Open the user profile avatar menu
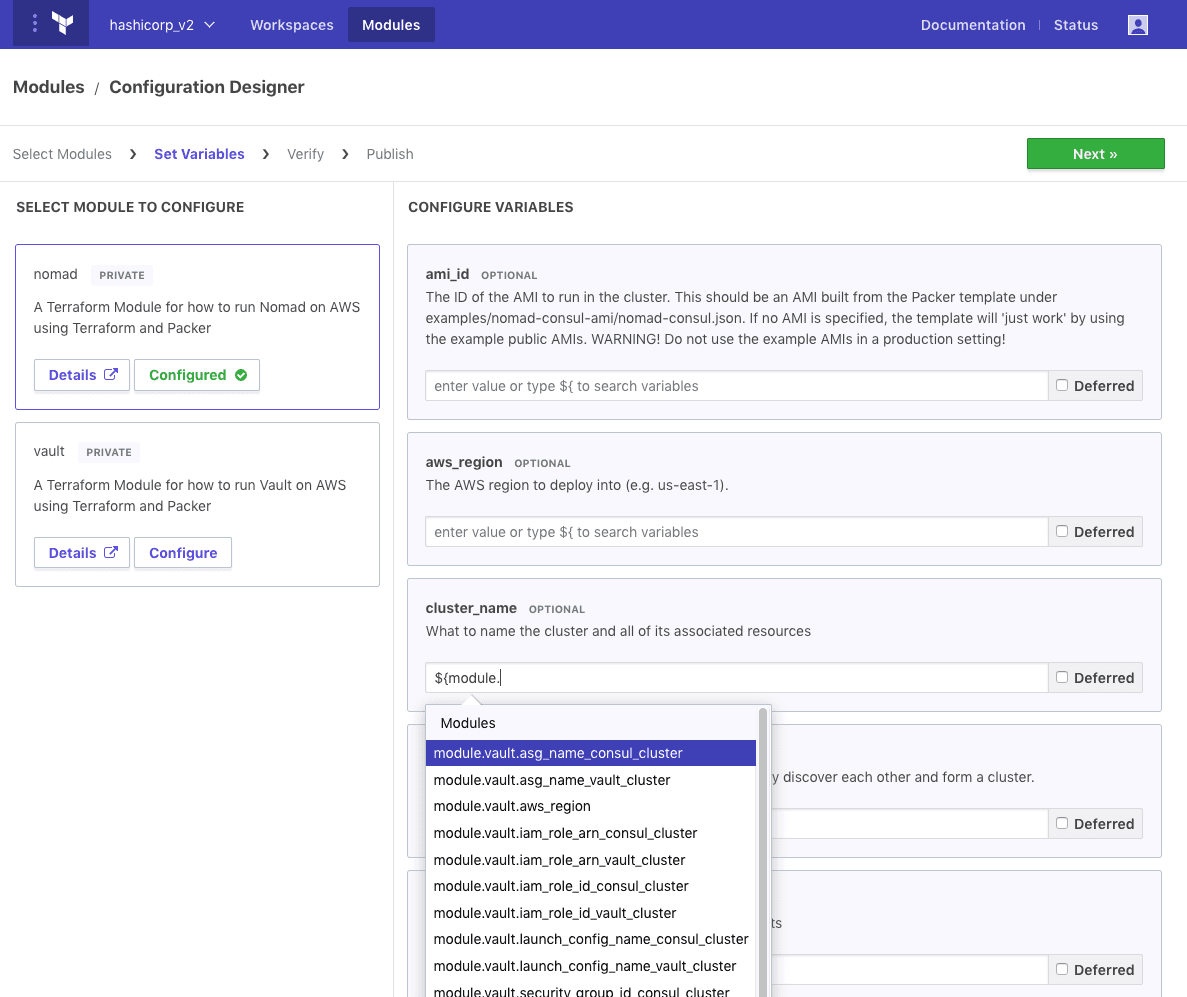The height and width of the screenshot is (997, 1187). (x=1137, y=25)
